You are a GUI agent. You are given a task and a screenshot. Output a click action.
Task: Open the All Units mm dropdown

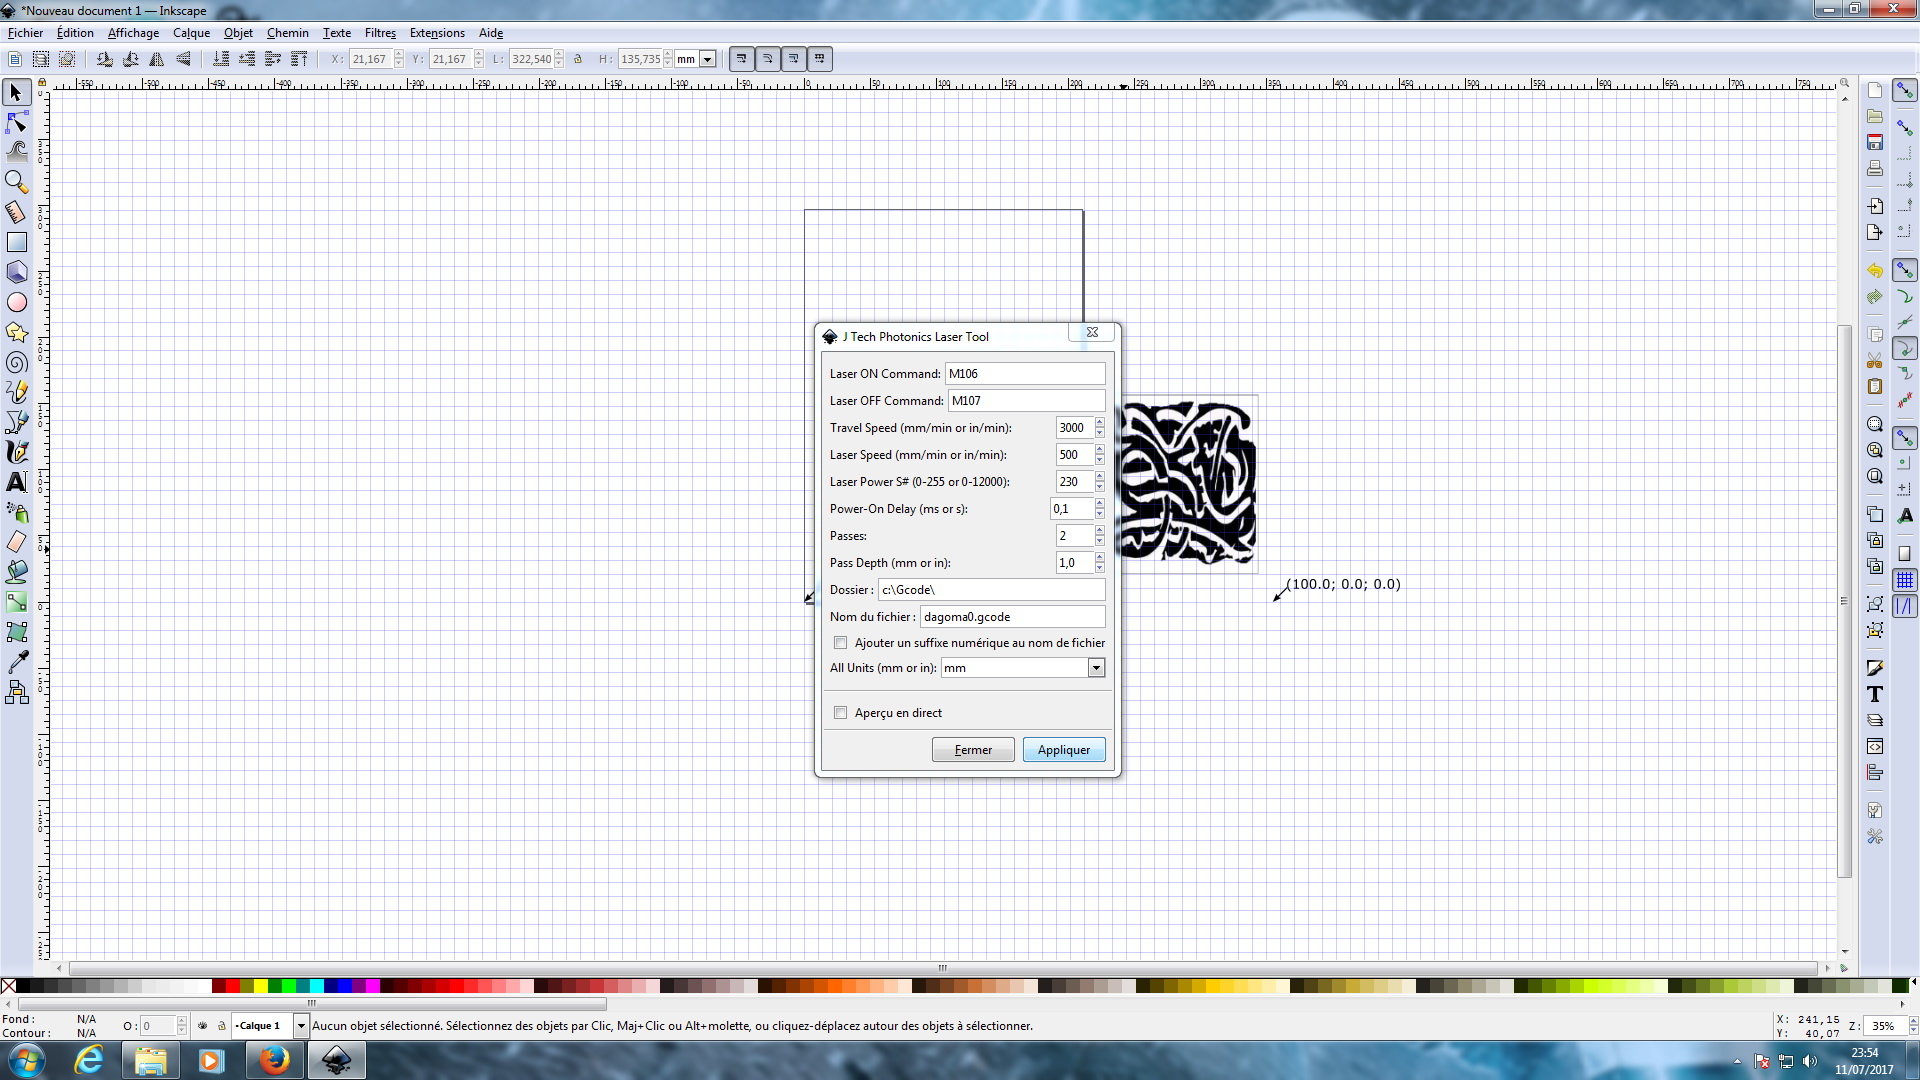1096,668
